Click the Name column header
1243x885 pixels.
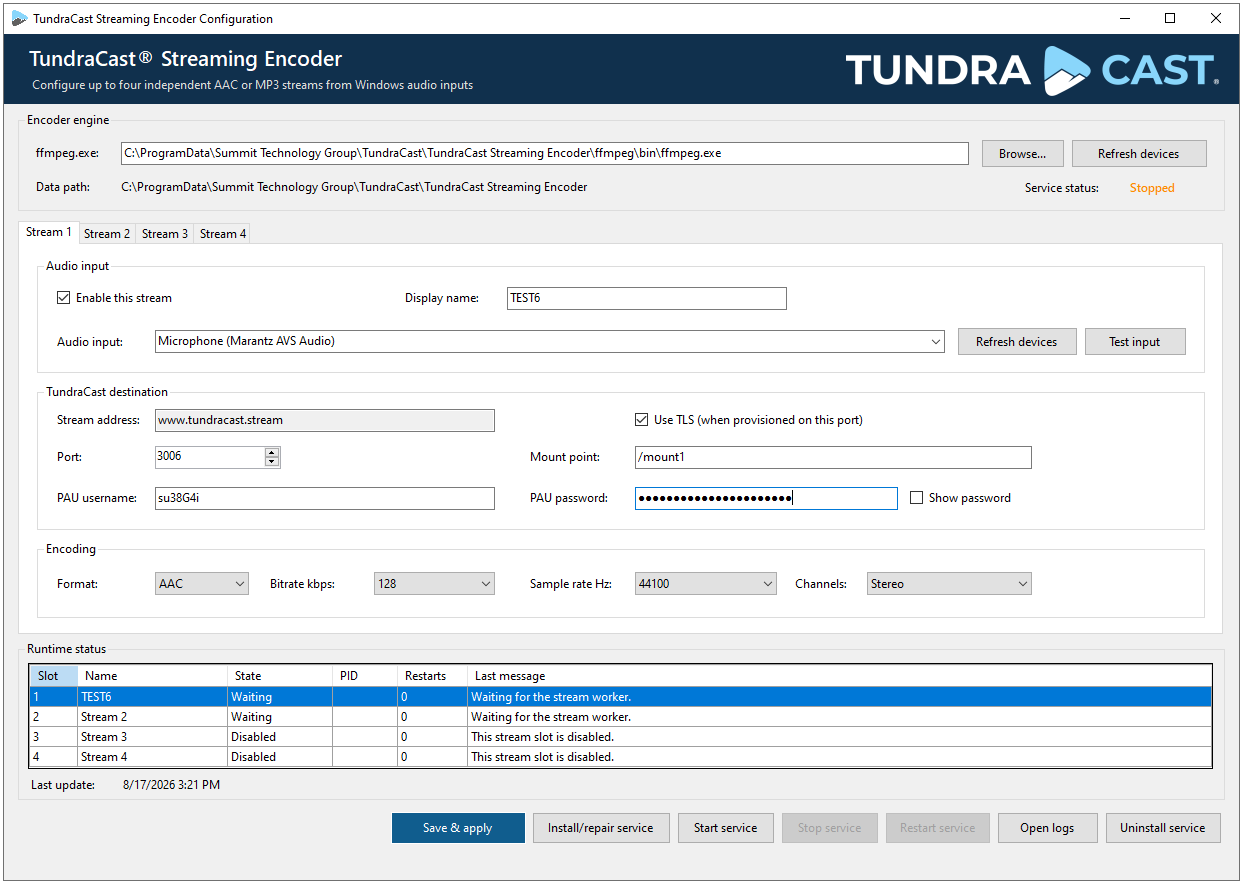tap(153, 676)
